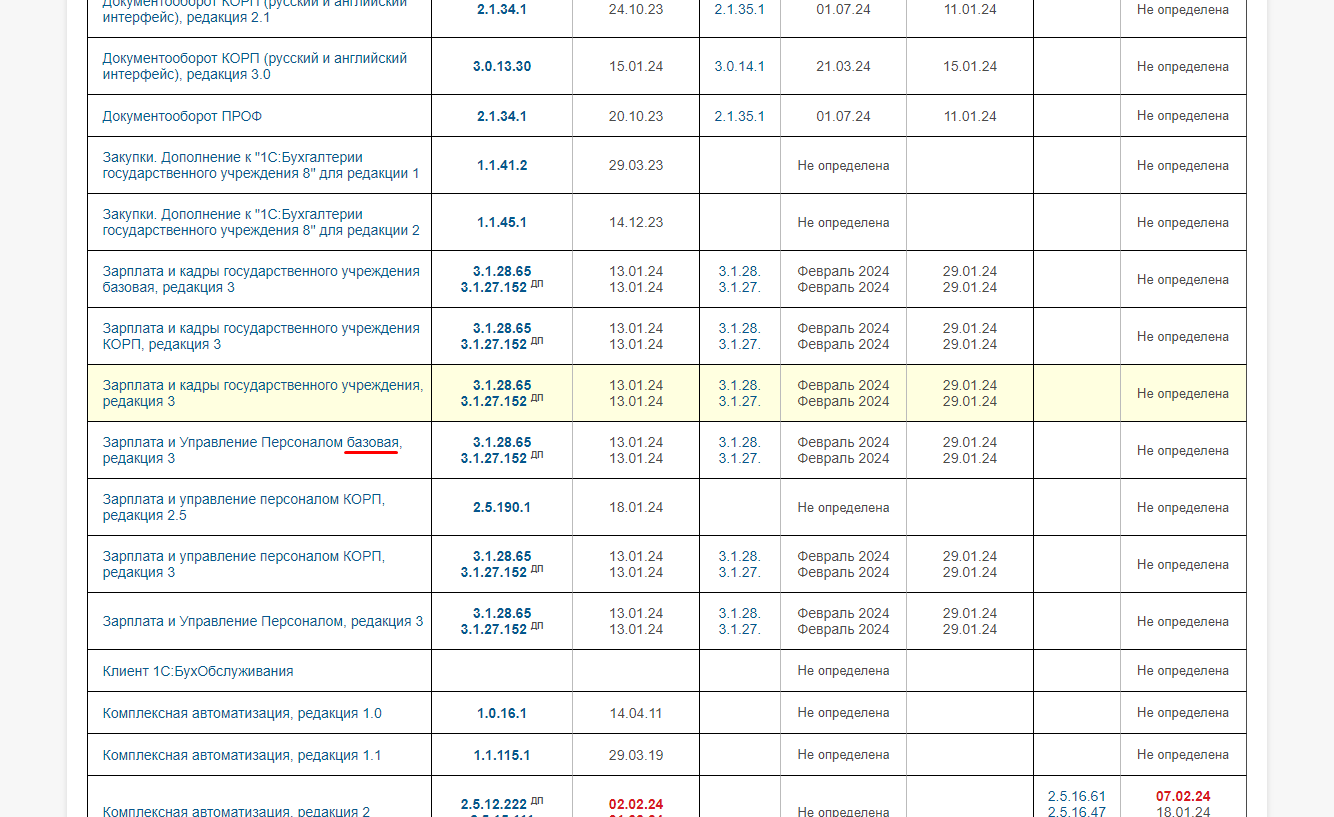Open Комплексная автоматизация, редакция 2 link

coord(236,811)
